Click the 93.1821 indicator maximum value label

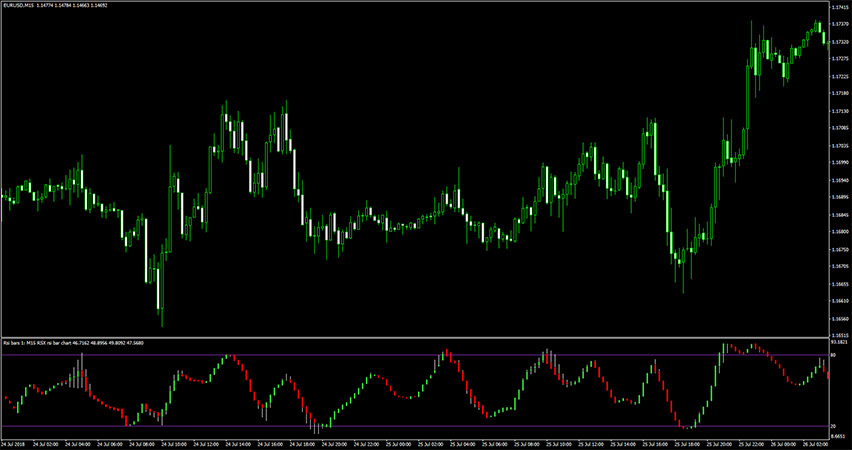coord(838,342)
